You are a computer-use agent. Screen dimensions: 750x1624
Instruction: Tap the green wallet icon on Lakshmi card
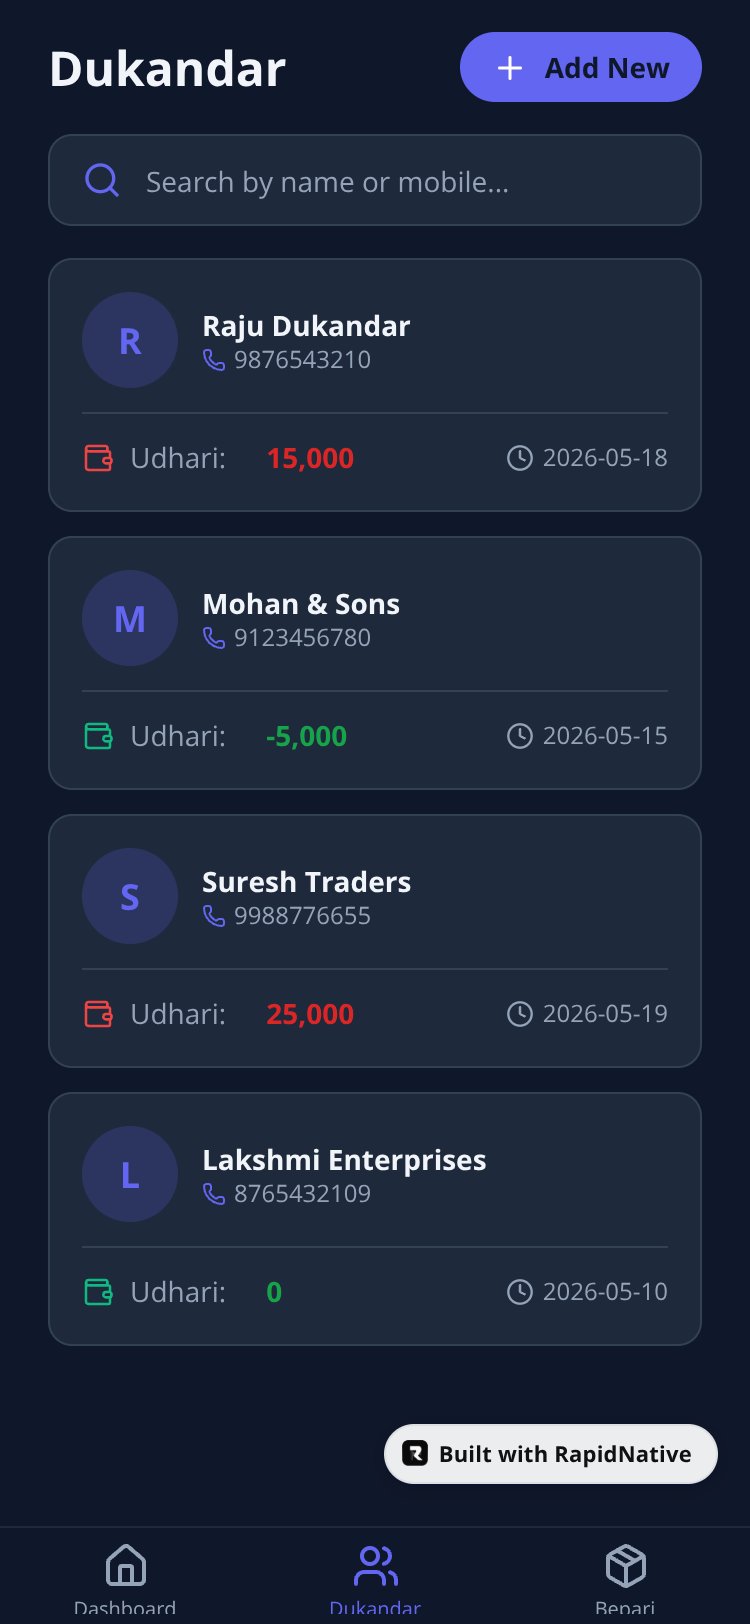pyautogui.click(x=98, y=1292)
